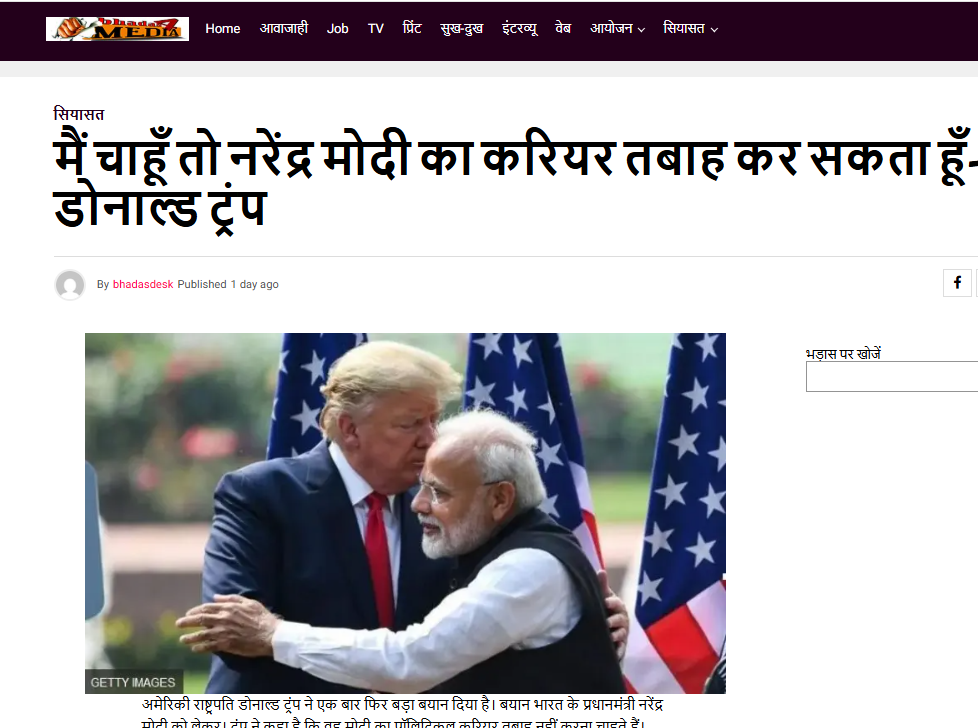Open the वेब menu item

point(563,29)
